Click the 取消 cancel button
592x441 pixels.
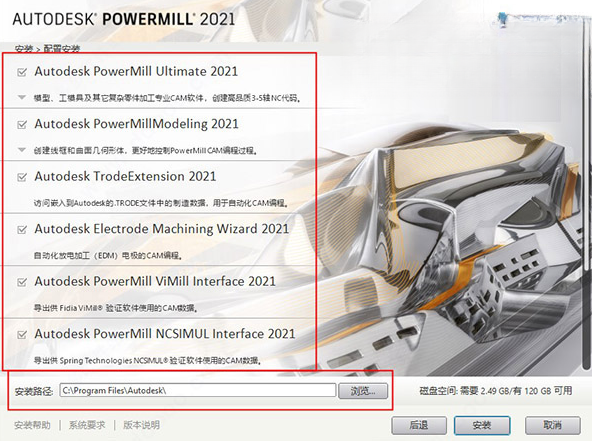[552, 425]
